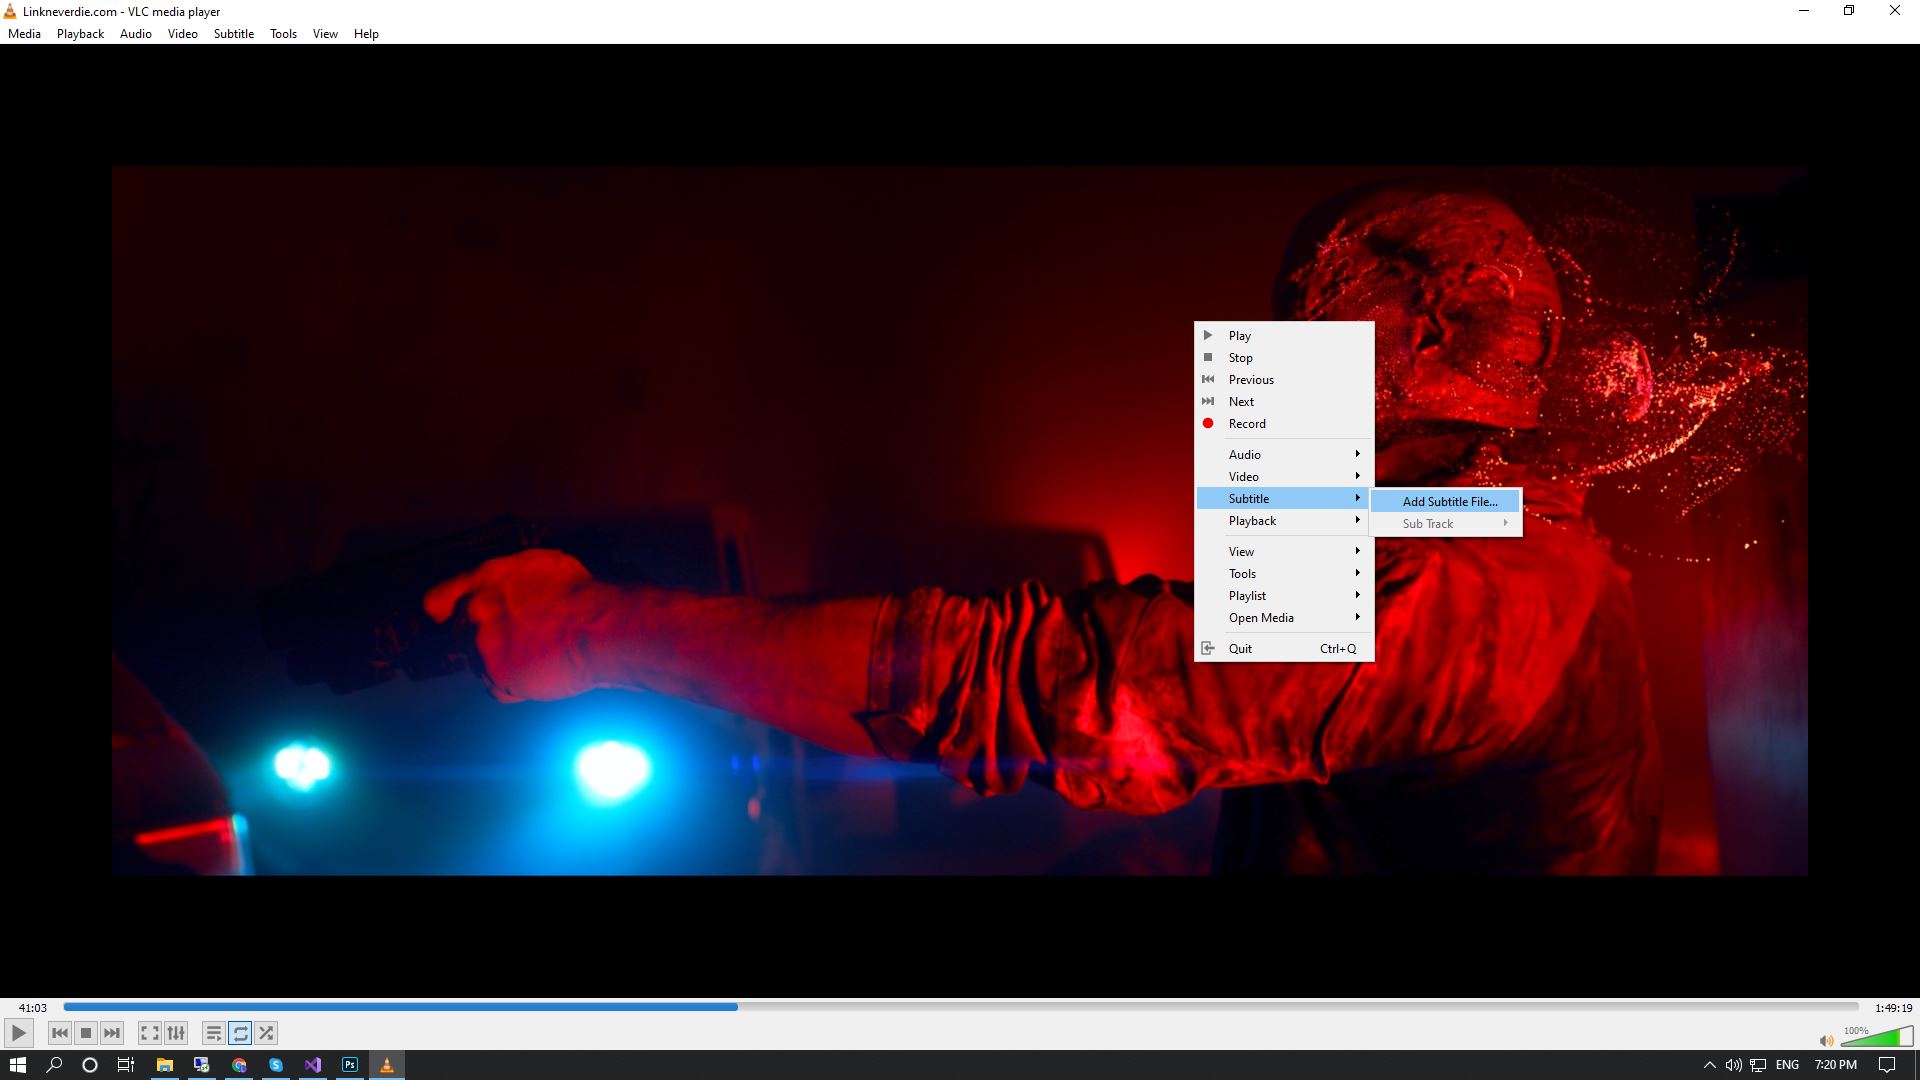Open the Subtitle menu in the menu bar
1920x1080 pixels.
point(233,33)
